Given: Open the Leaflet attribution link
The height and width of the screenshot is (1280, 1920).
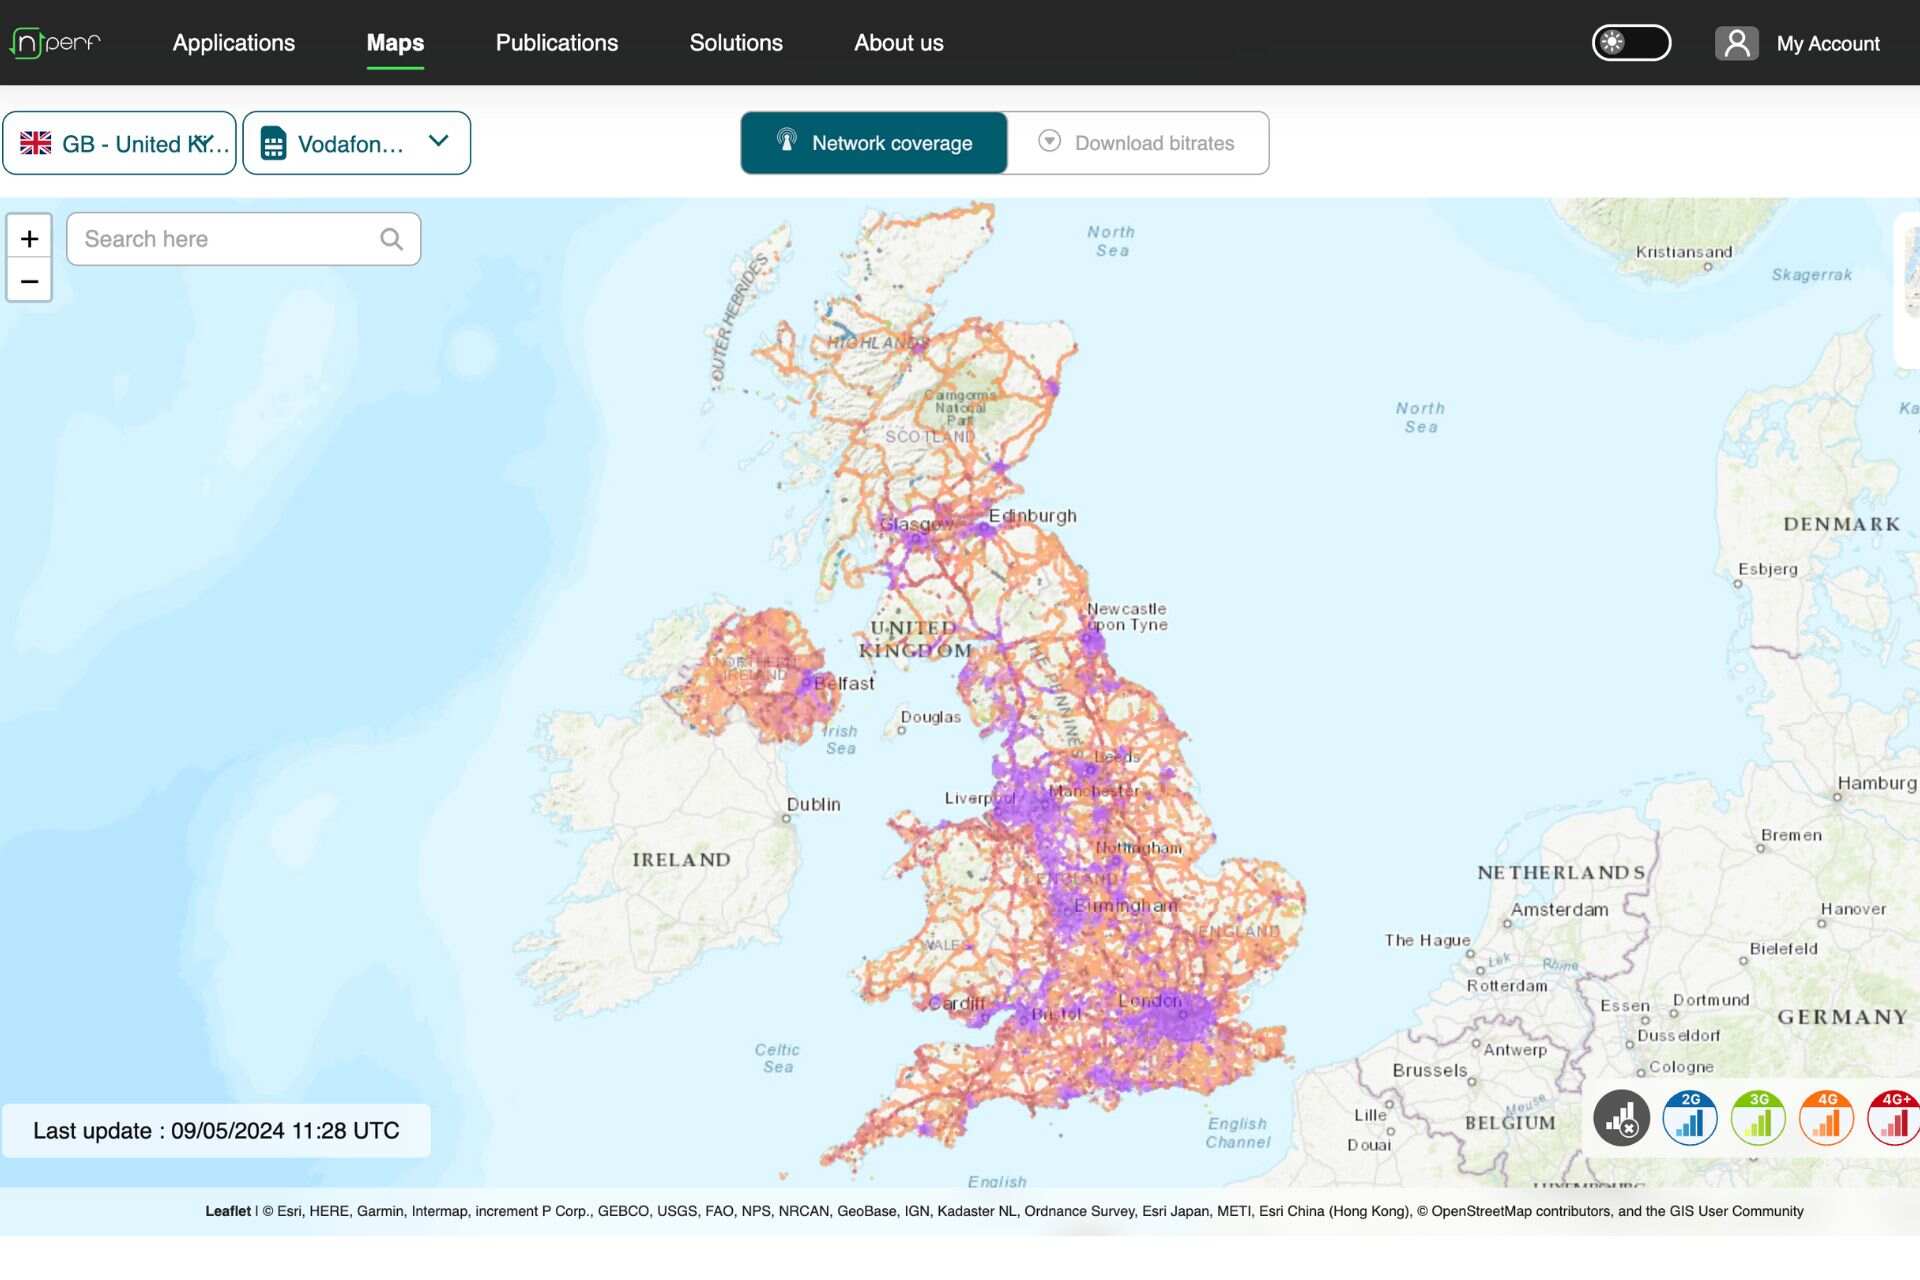Looking at the screenshot, I should 228,1211.
